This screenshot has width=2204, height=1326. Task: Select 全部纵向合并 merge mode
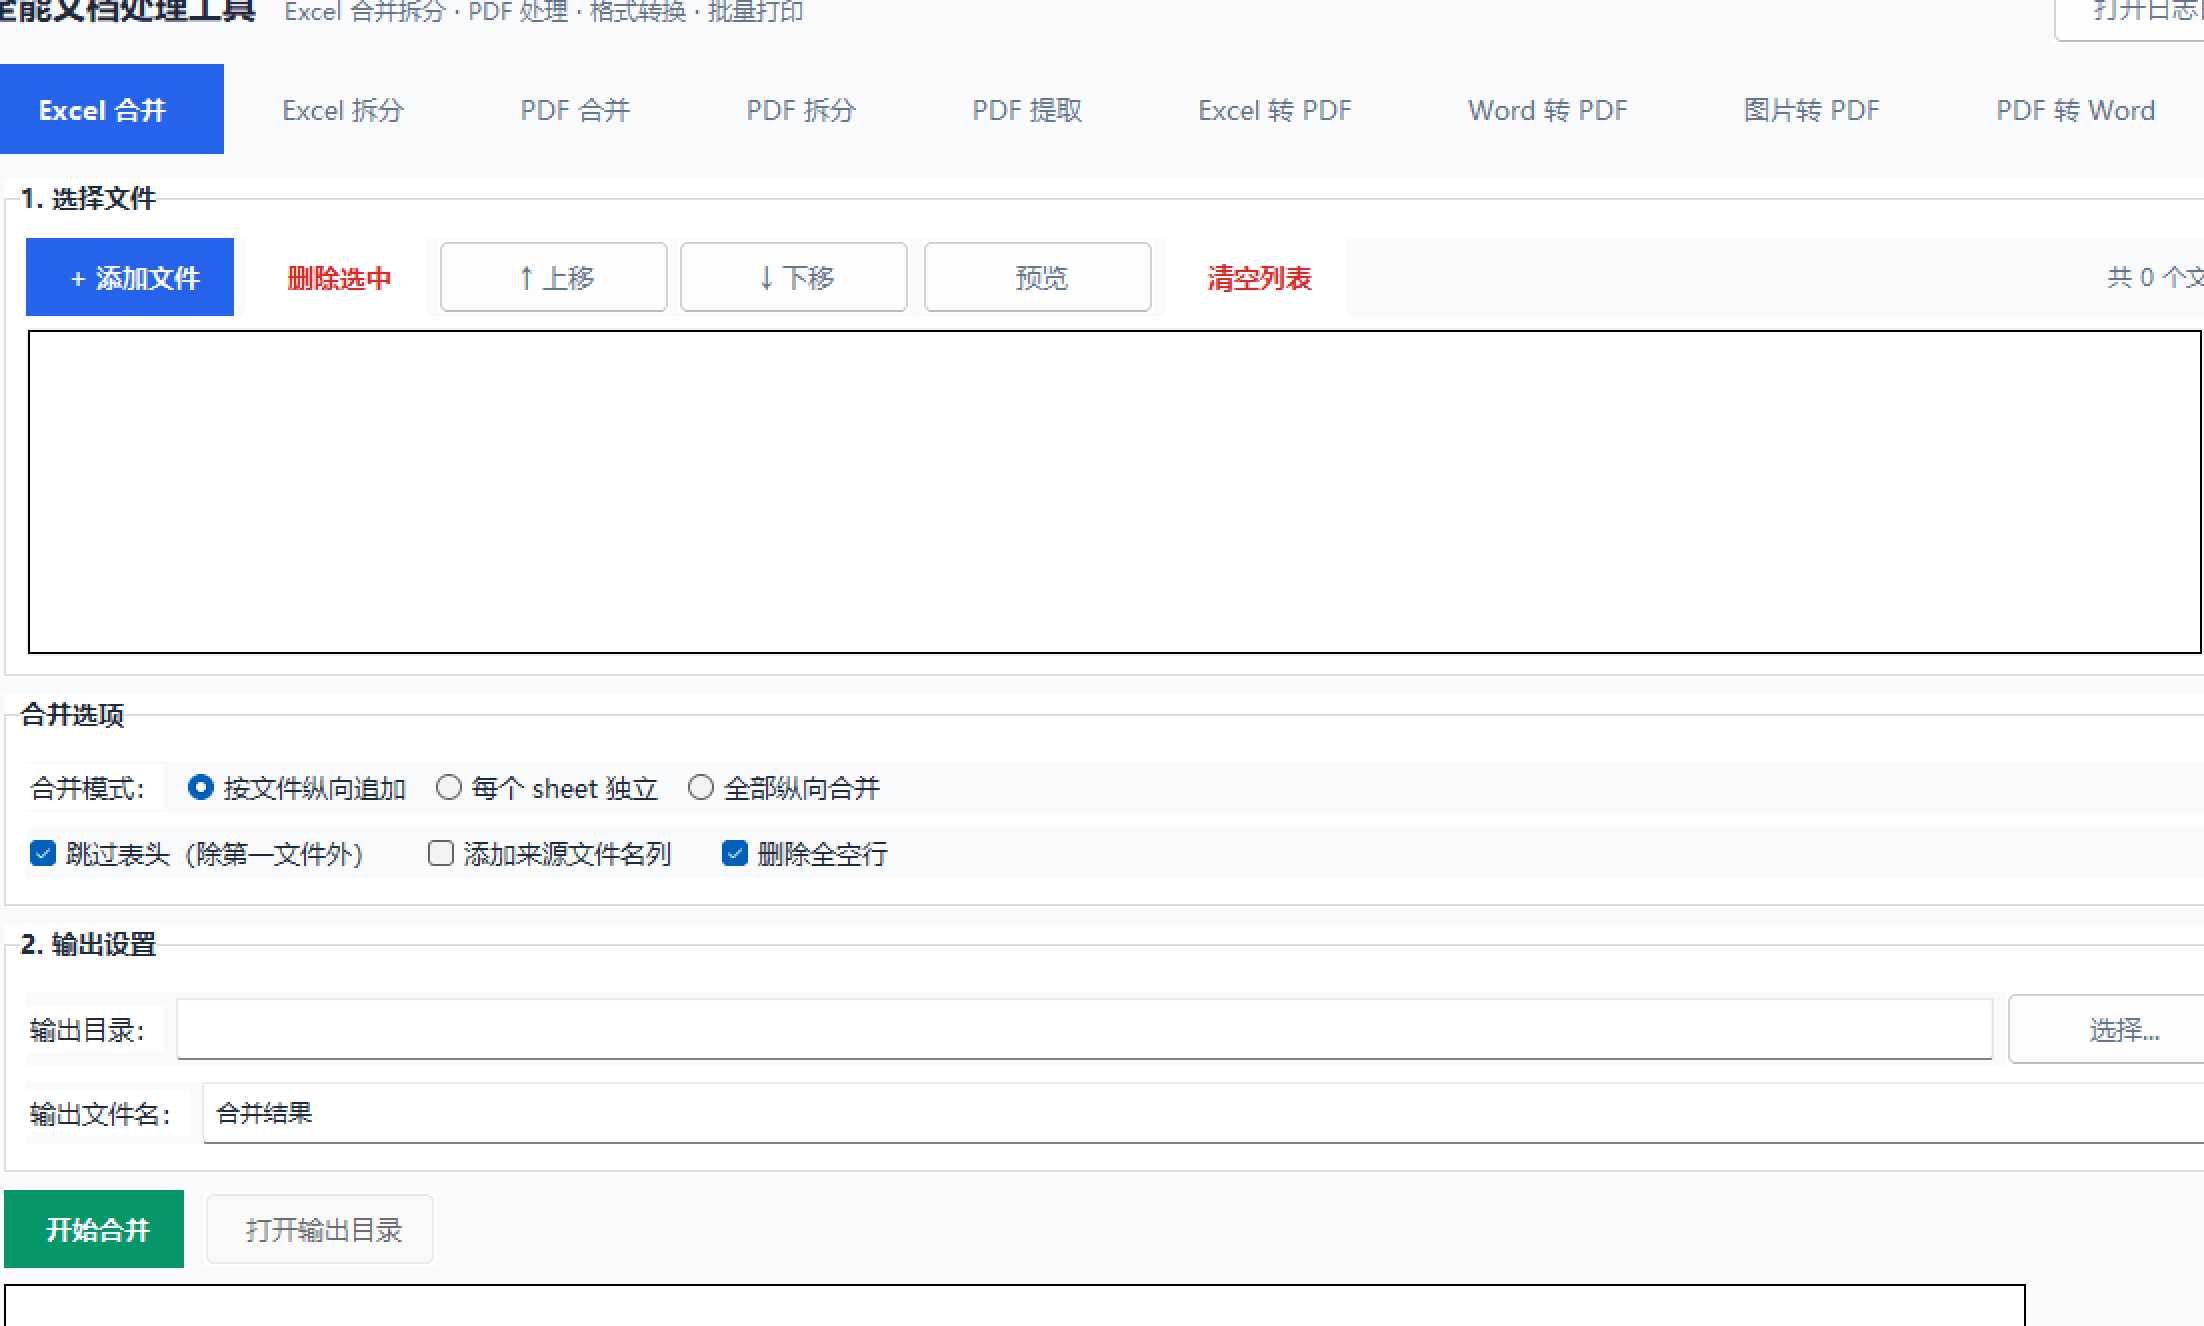tap(784, 788)
